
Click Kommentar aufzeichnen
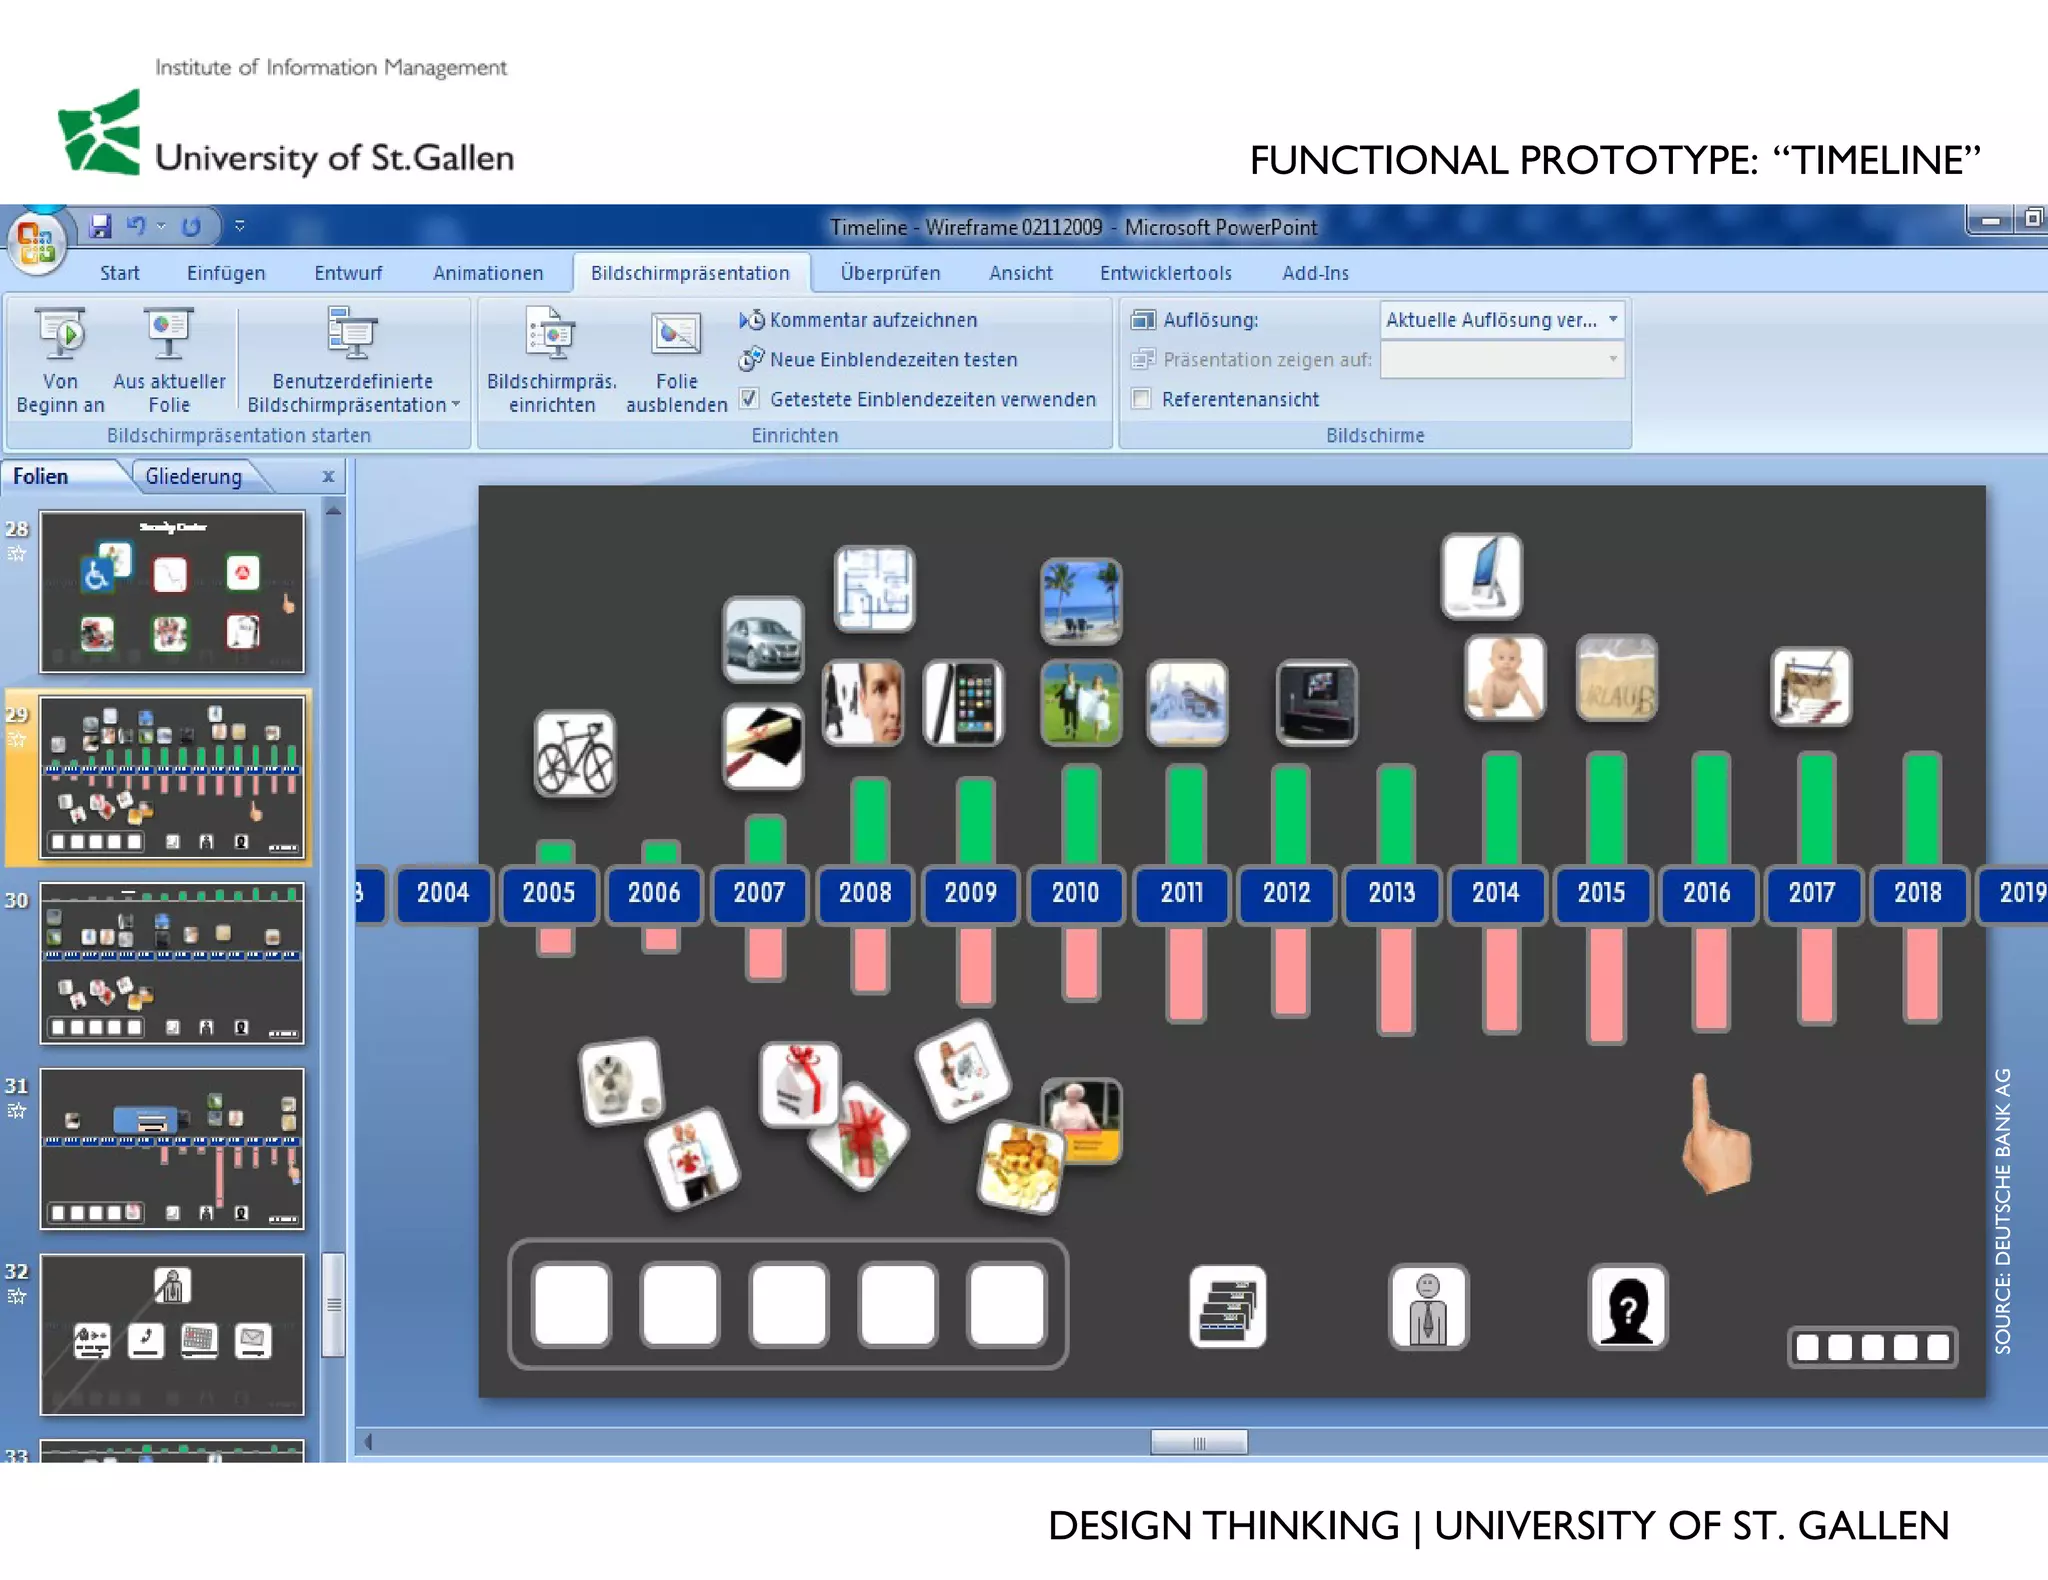[x=858, y=320]
